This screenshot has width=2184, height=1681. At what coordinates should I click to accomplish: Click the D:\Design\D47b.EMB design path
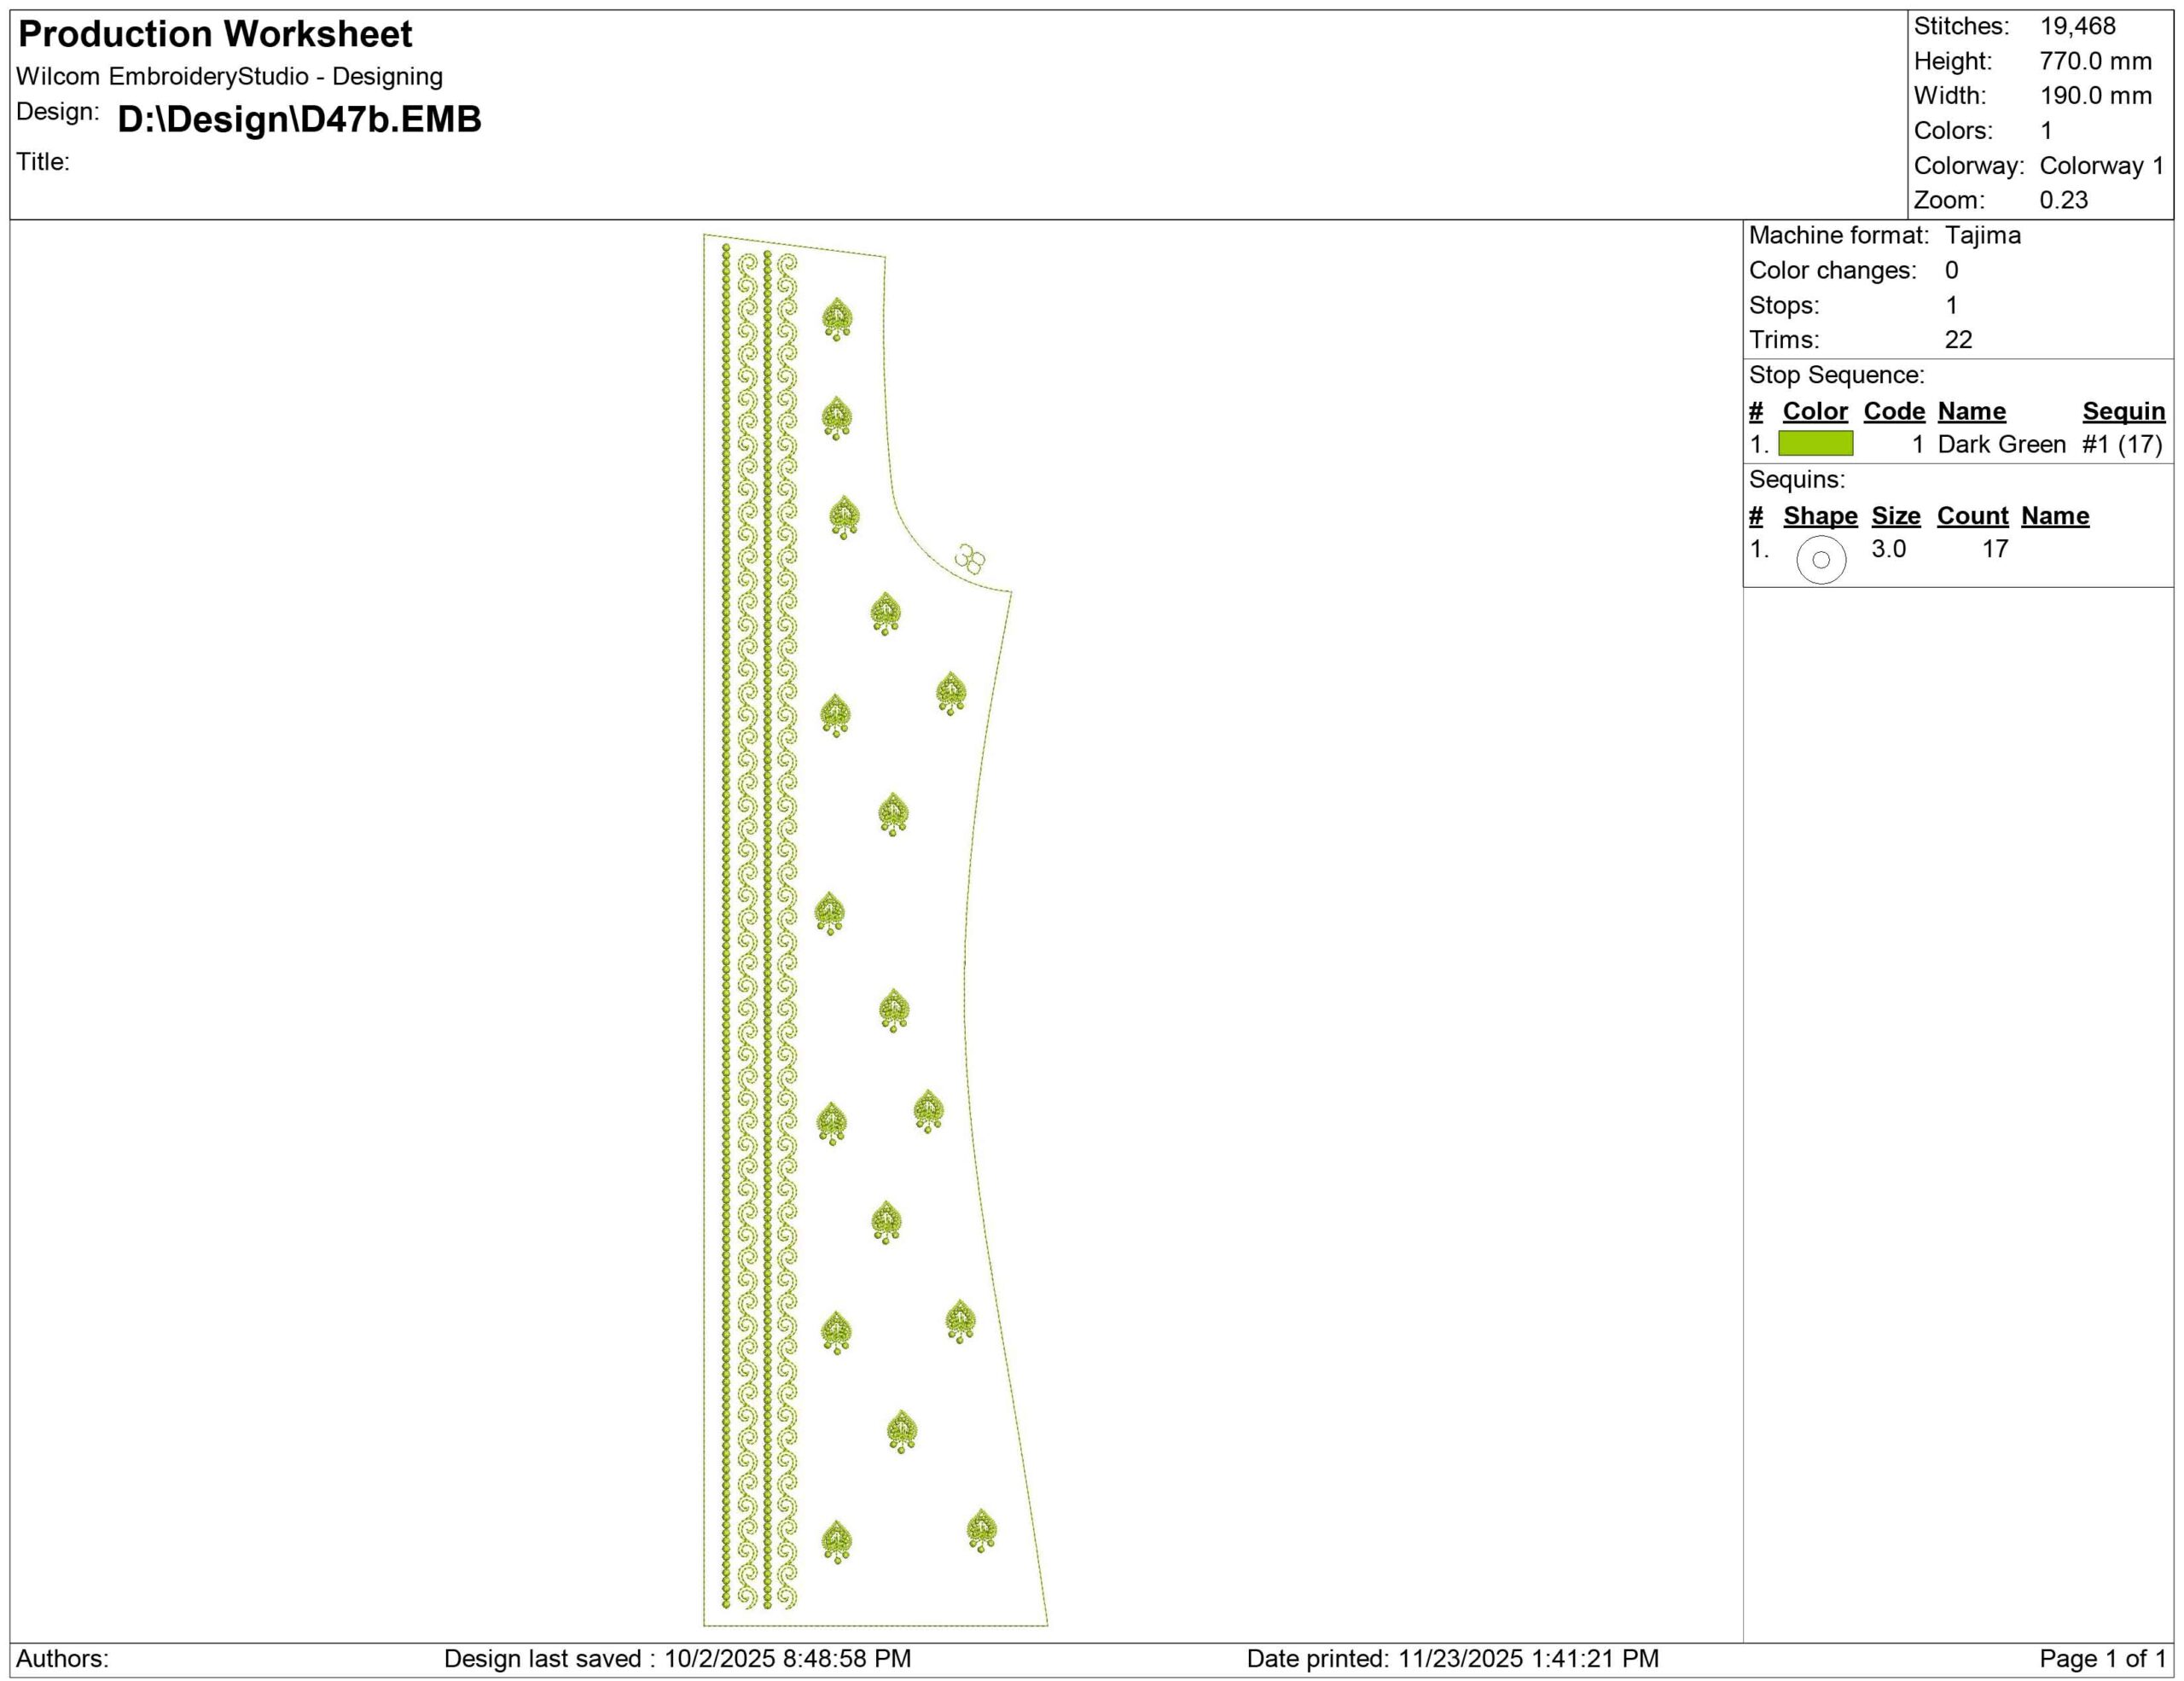[299, 119]
